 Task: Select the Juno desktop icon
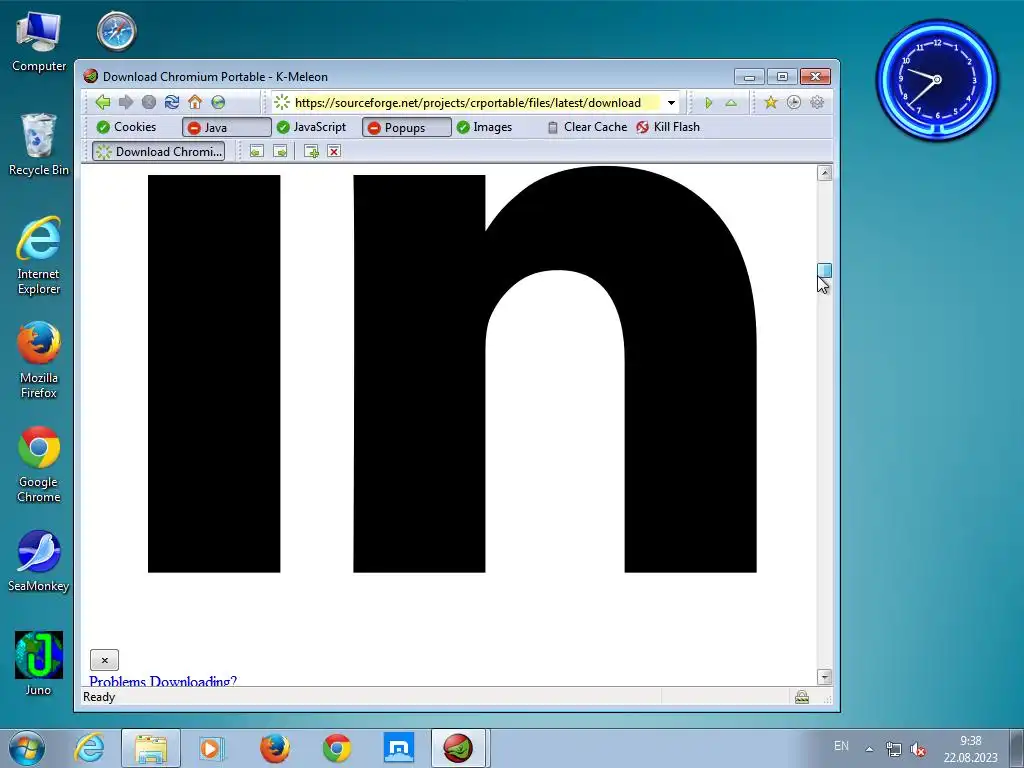tap(39, 664)
